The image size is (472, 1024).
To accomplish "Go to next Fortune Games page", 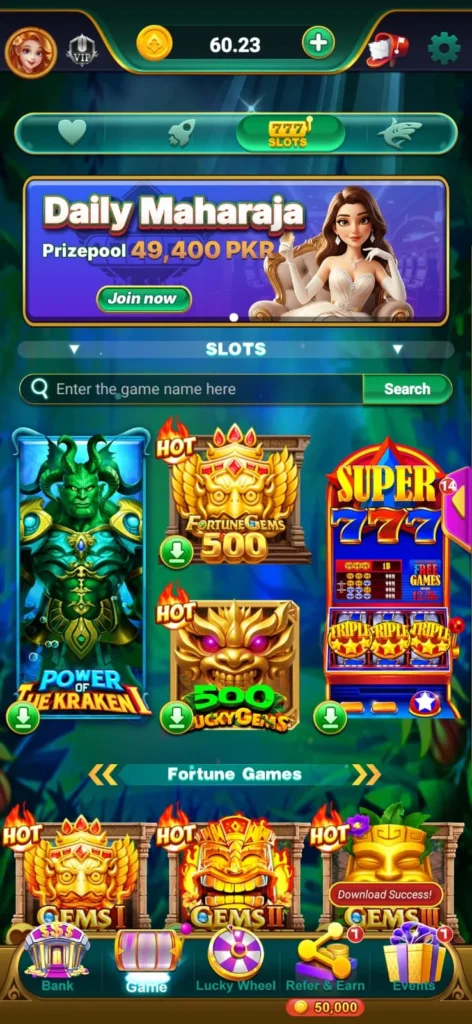I will pos(366,775).
